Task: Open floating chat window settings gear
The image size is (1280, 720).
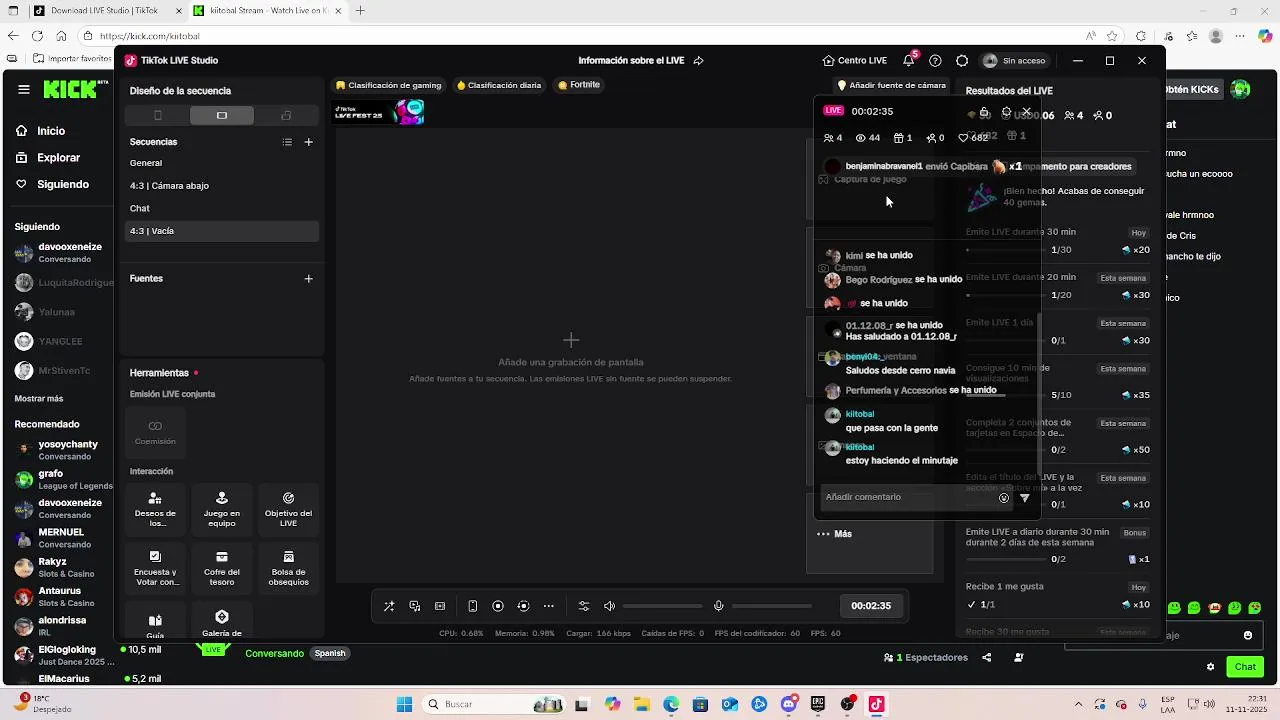Action: coord(1006,111)
